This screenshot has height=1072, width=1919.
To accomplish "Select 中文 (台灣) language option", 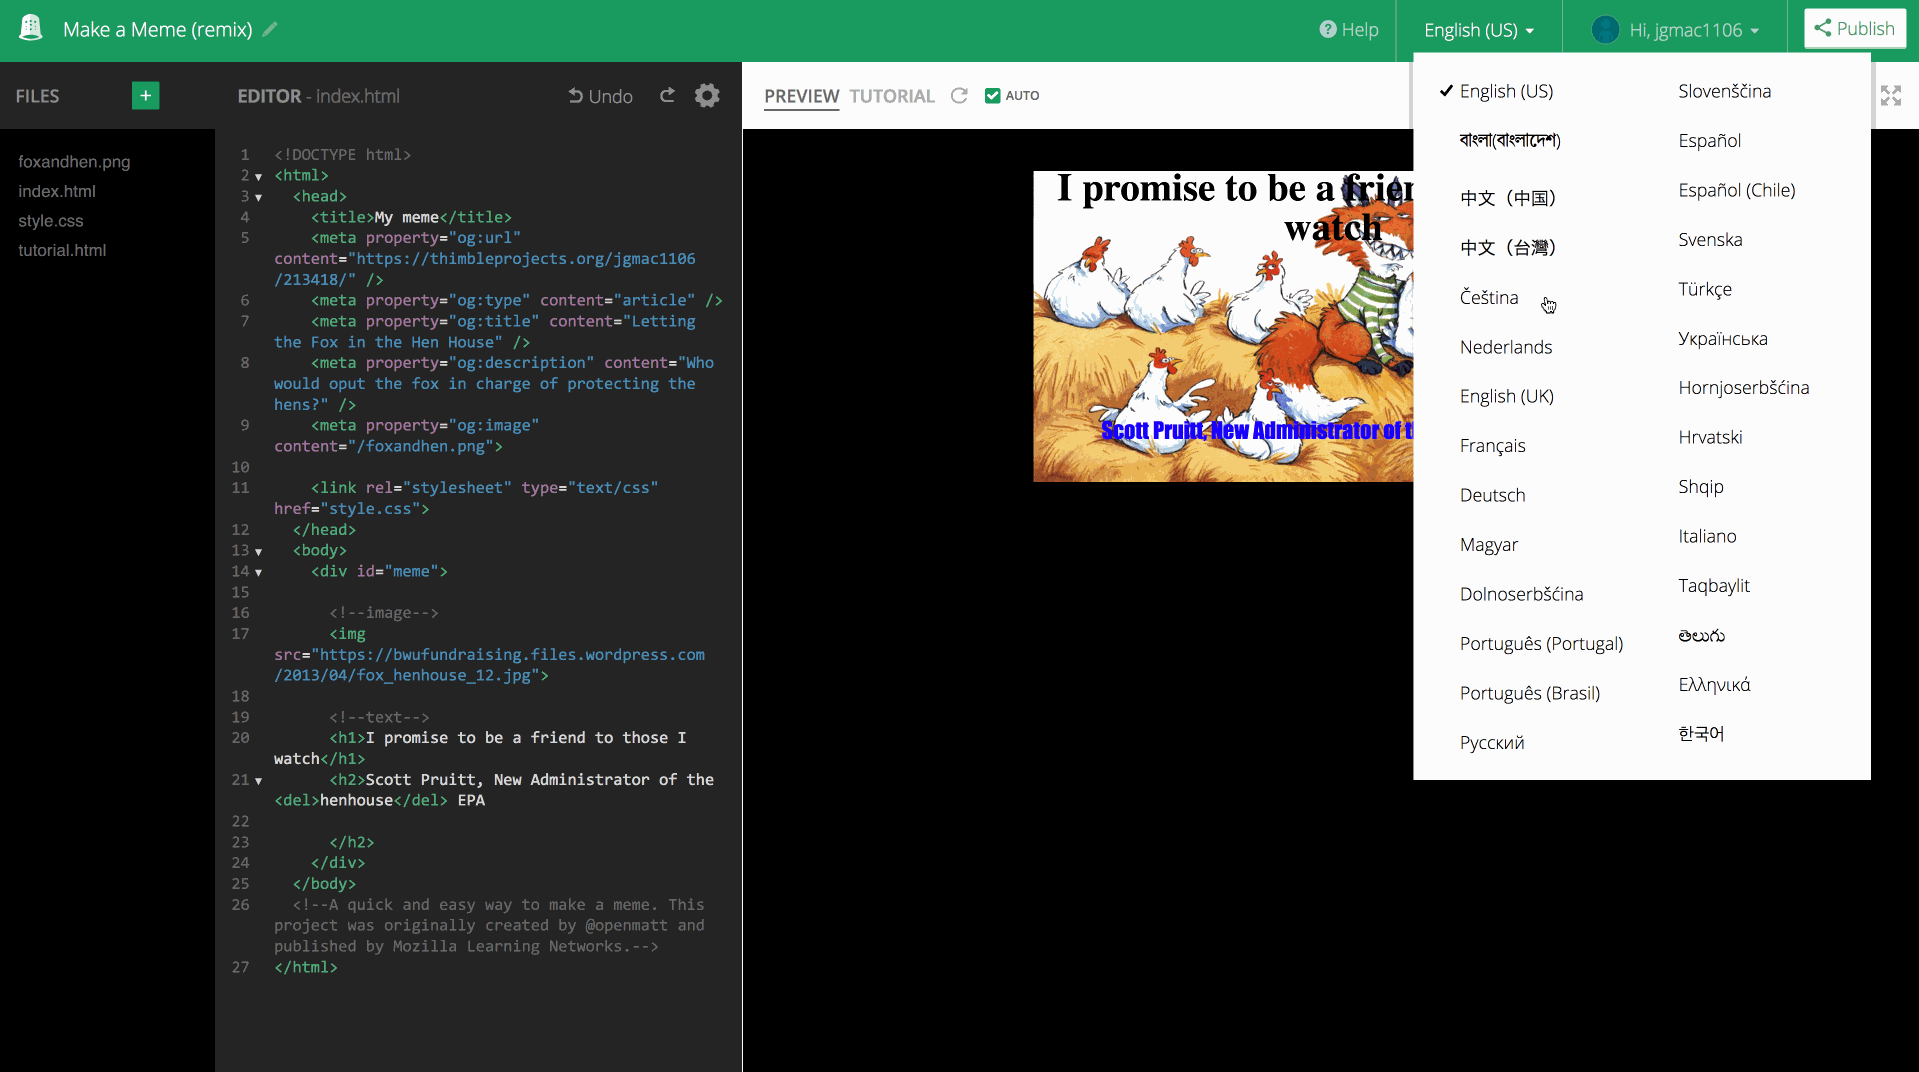I will tap(1508, 247).
